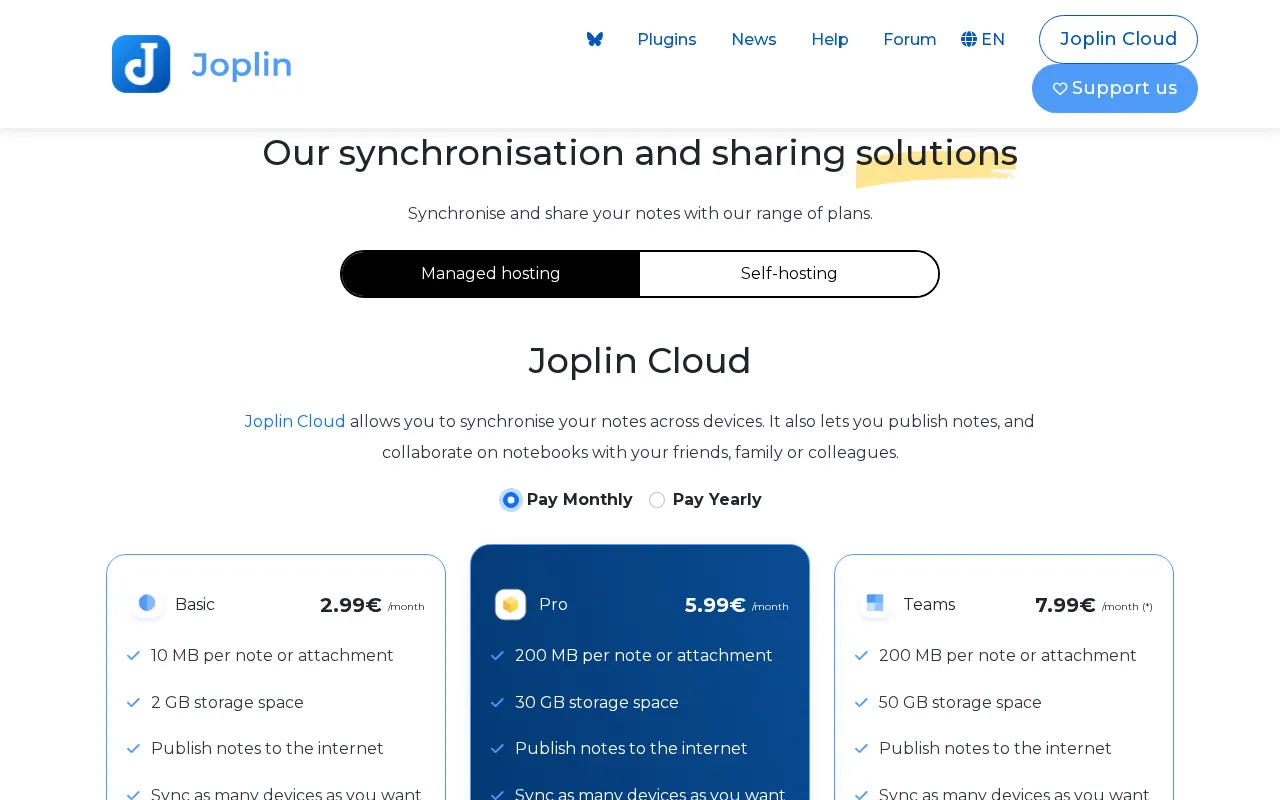Open the Plugins menu item
Screen dimensions: 1280x800
(x=667, y=39)
